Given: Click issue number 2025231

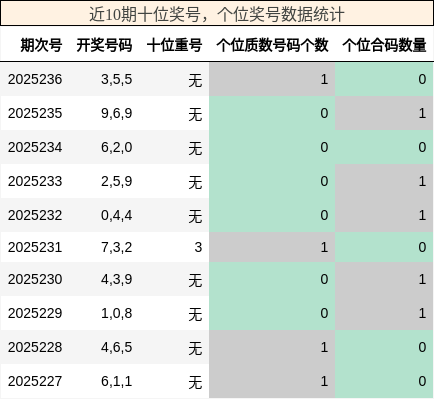Looking at the screenshot, I should [x=35, y=247].
